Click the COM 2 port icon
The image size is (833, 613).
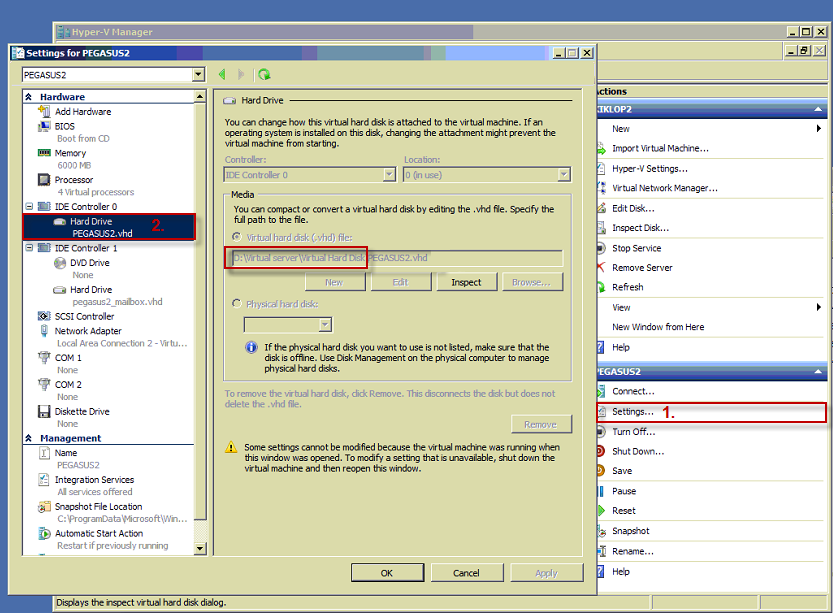[x=44, y=384]
